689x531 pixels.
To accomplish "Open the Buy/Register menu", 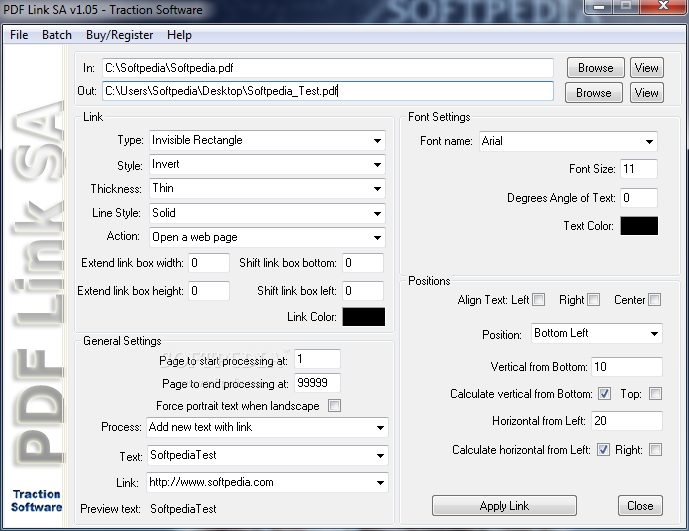I will pyautogui.click(x=120, y=35).
